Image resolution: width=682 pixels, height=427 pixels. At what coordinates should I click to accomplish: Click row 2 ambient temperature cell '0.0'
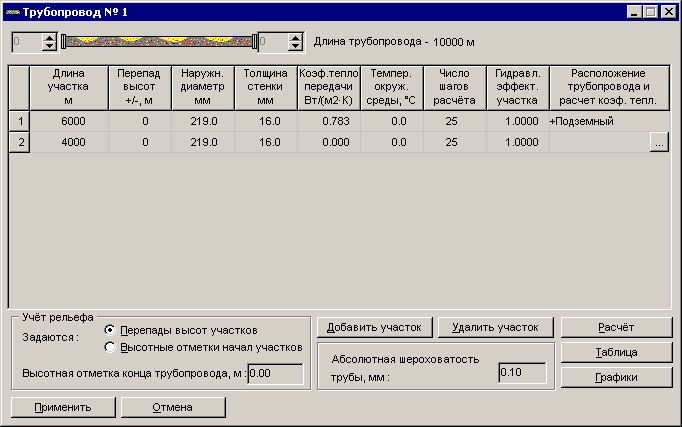click(392, 142)
